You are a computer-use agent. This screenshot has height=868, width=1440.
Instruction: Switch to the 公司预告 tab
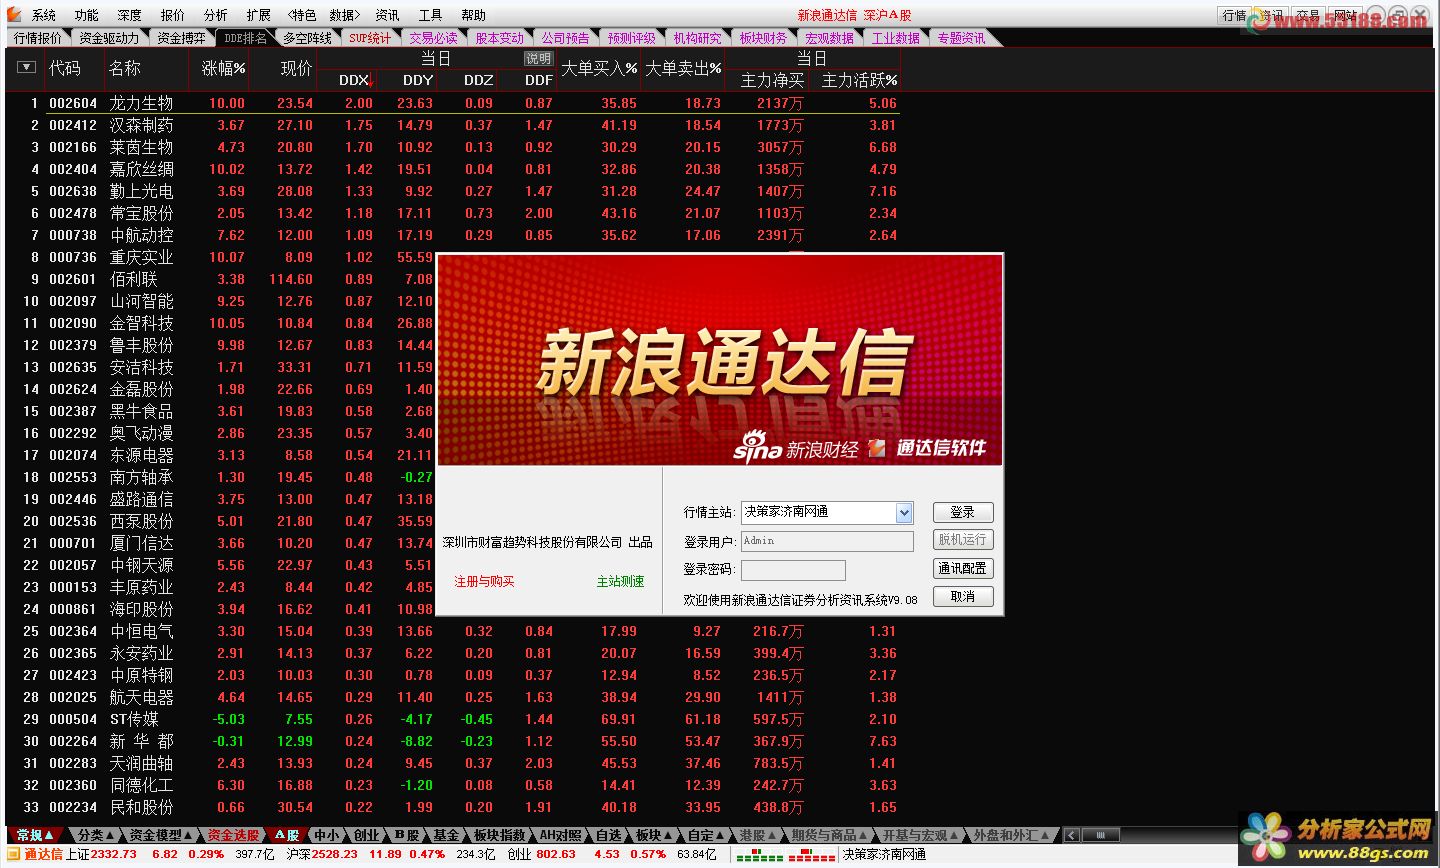565,38
